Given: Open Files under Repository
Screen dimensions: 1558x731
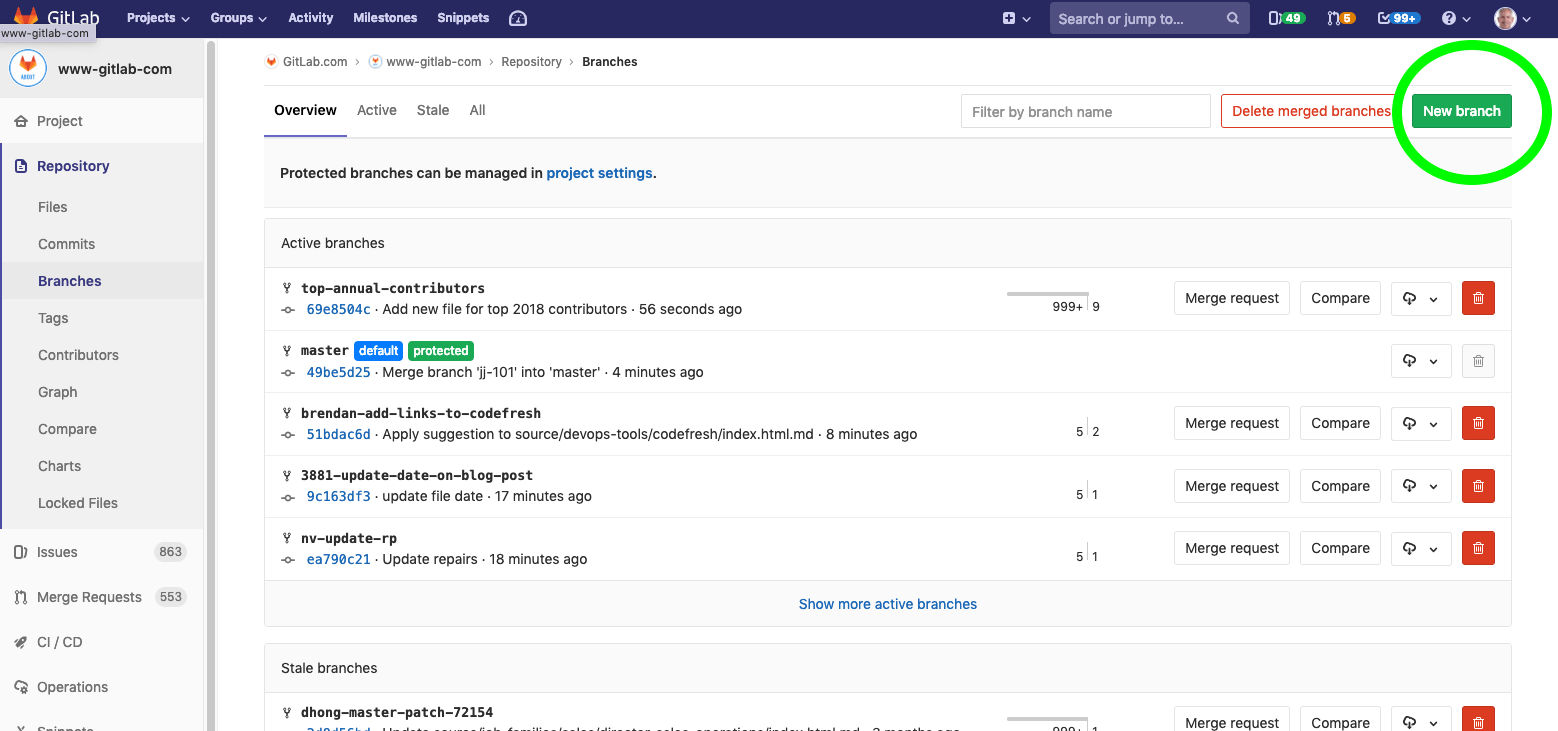Looking at the screenshot, I should pyautogui.click(x=53, y=207).
